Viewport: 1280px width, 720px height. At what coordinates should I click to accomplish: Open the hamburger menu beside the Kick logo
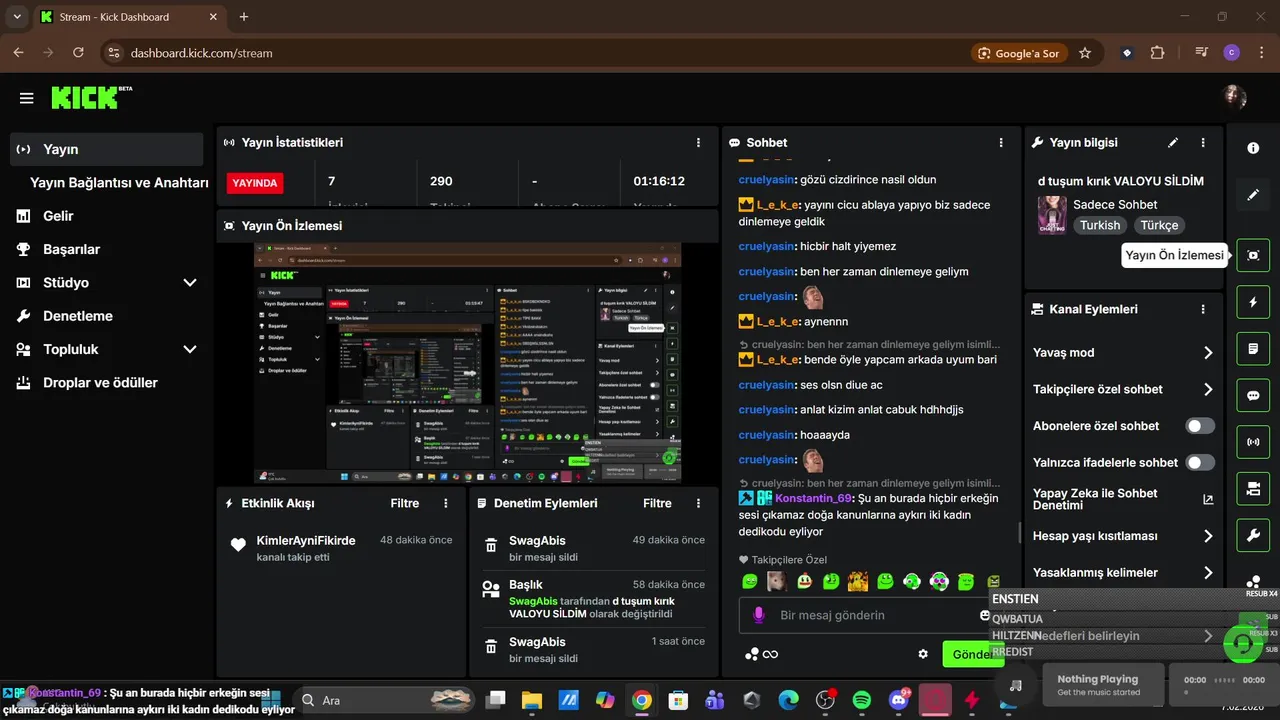coord(26,98)
